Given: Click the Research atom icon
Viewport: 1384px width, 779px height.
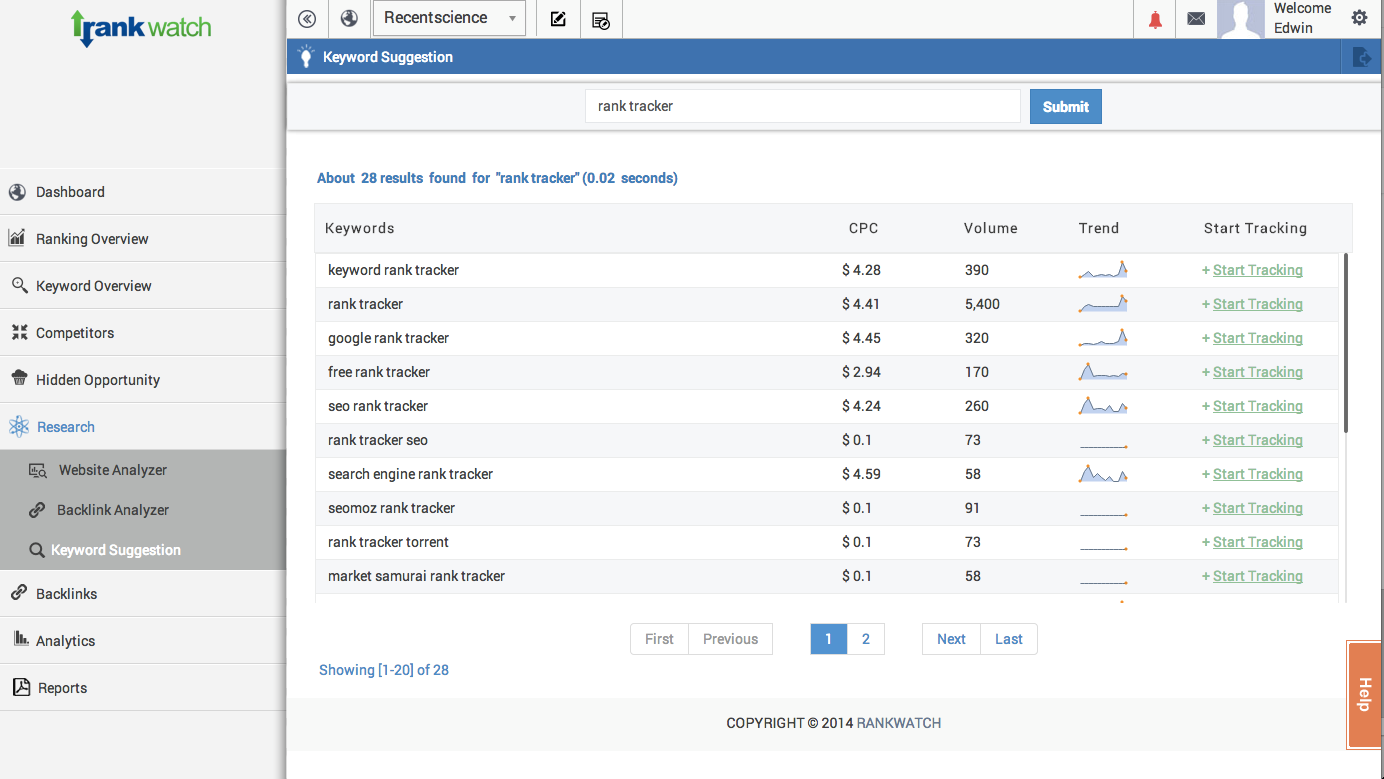Looking at the screenshot, I should pyautogui.click(x=19, y=427).
